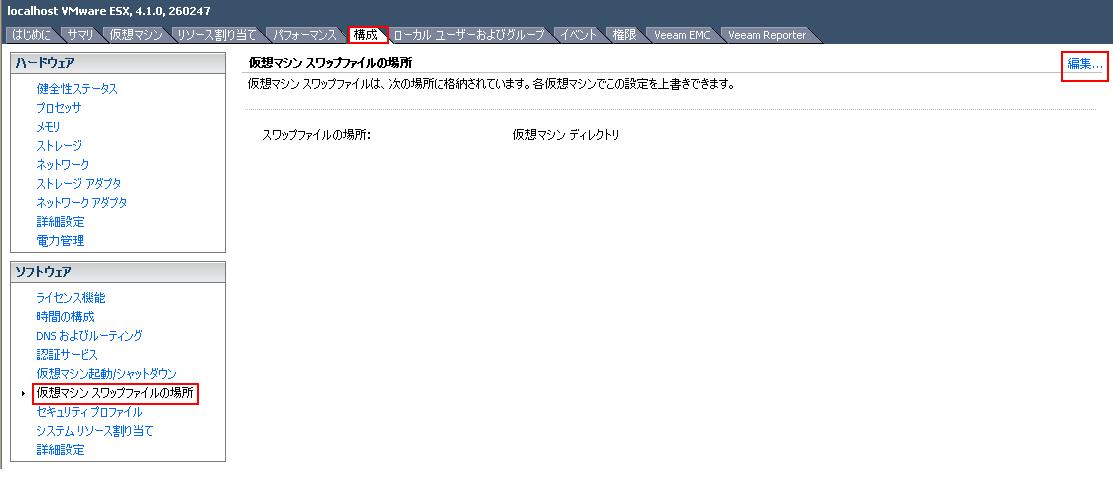Click the 仮想マシン ディレクトリ value text
The width and height of the screenshot is (1113, 477).
click(x=566, y=135)
